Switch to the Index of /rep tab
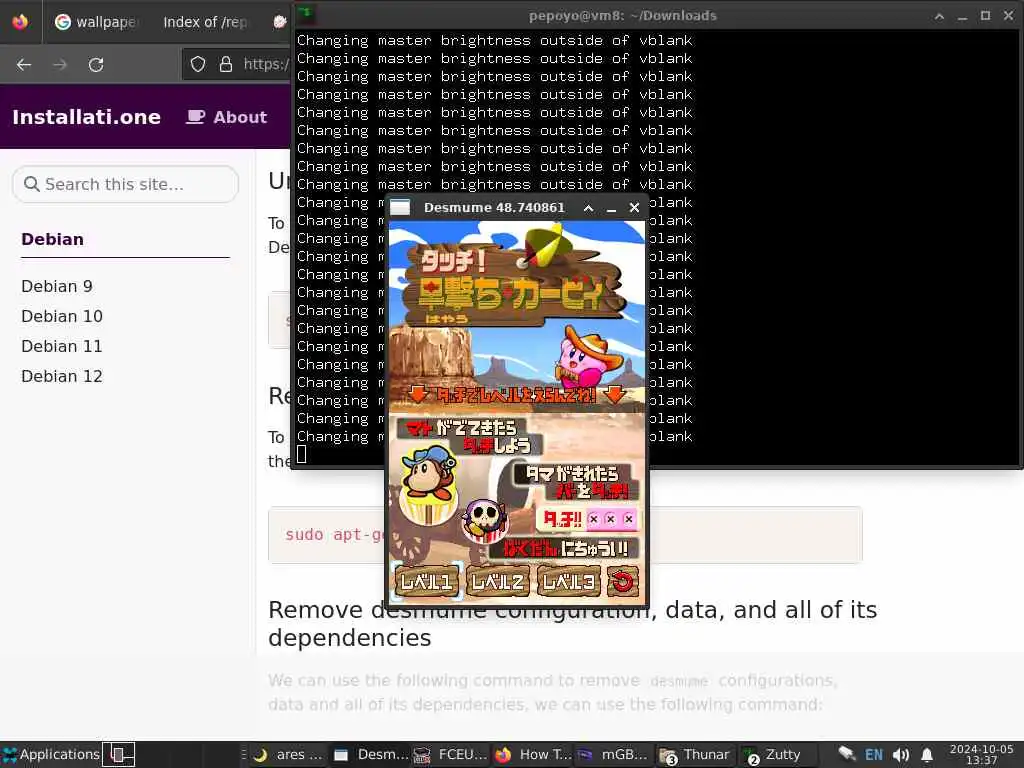 click(204, 22)
